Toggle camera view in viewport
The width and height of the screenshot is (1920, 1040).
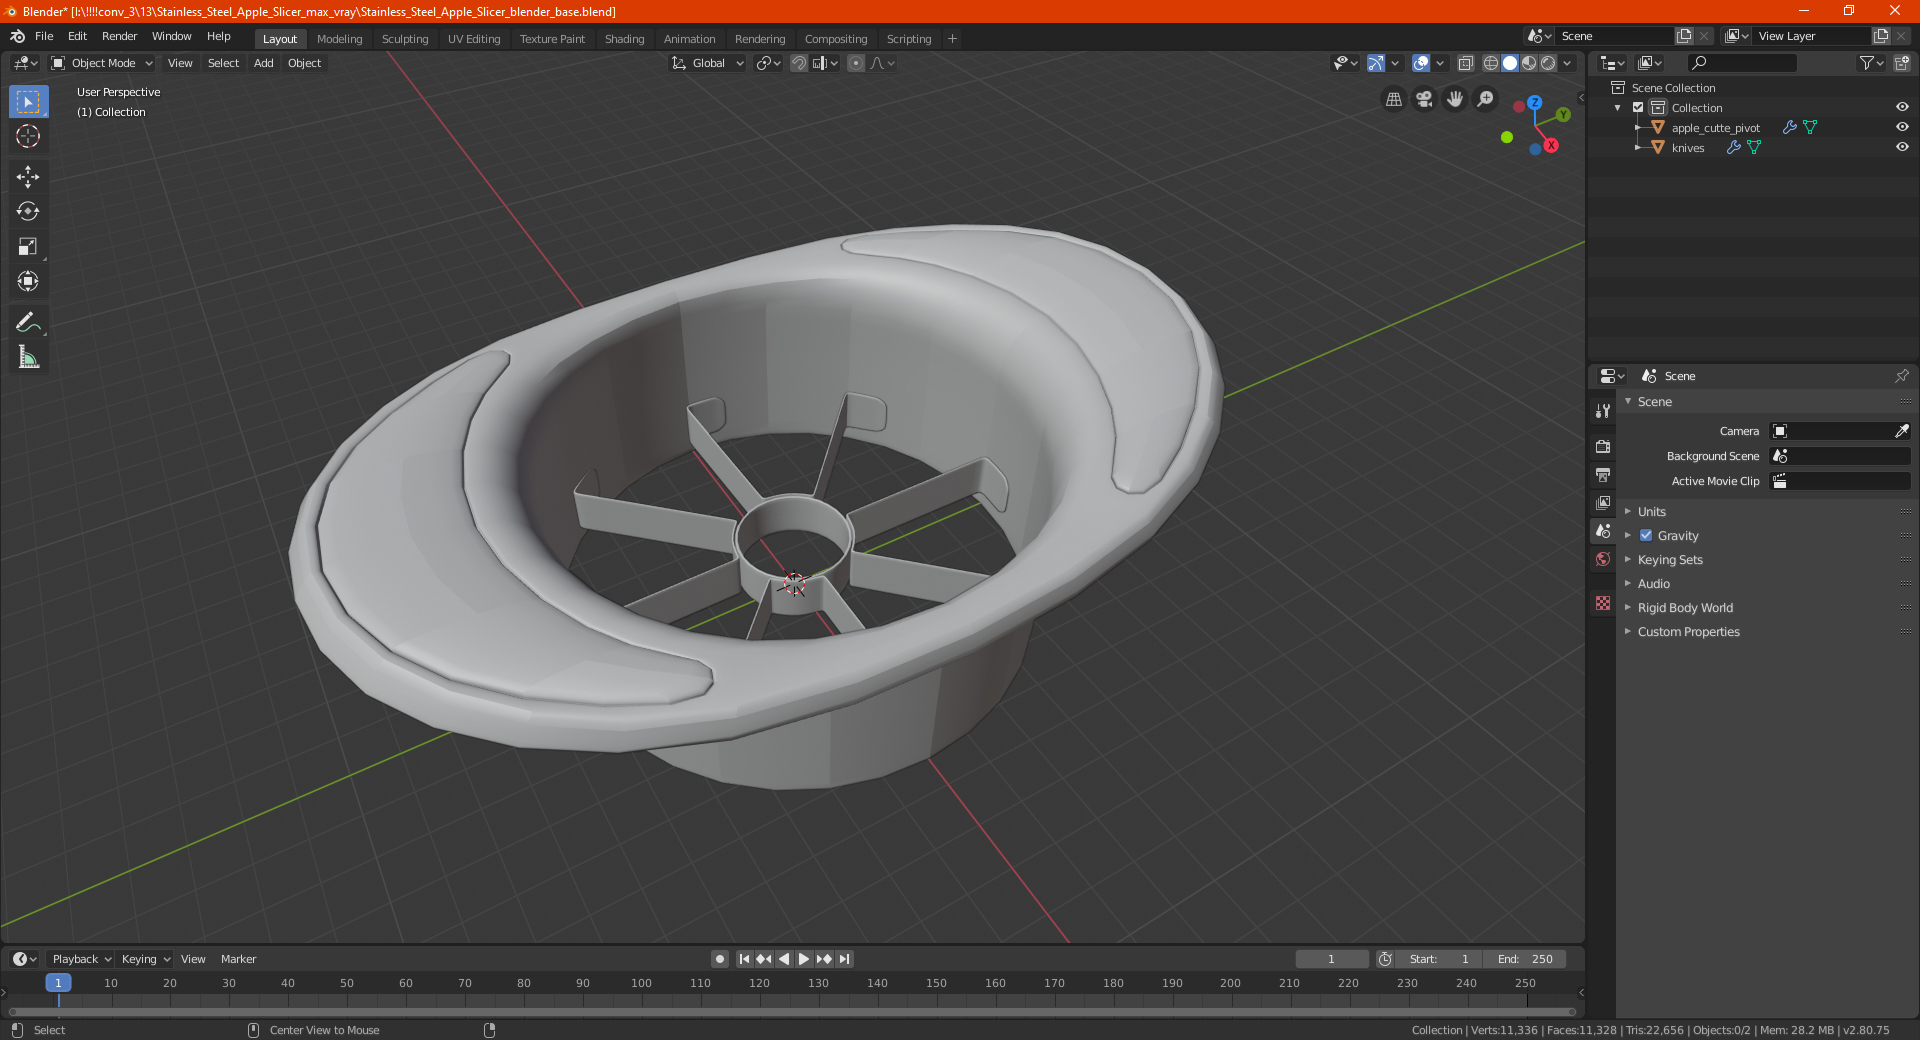pyautogui.click(x=1424, y=99)
